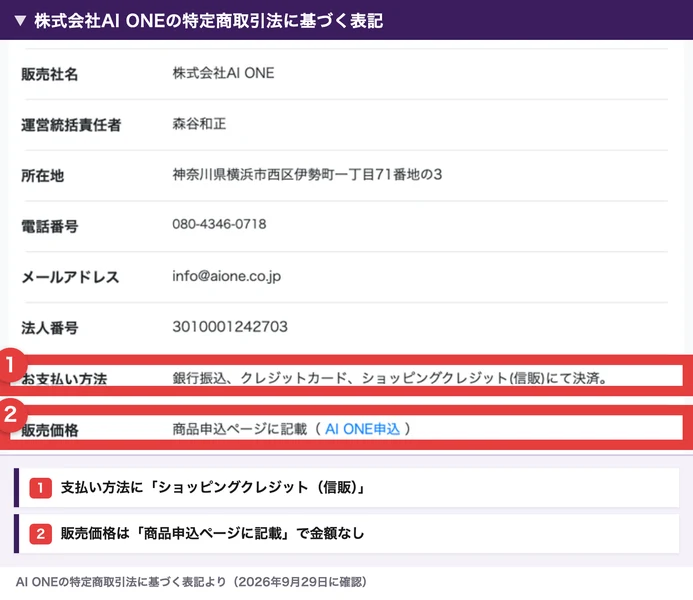693x600 pixels.
Task: Select text 商品申込ページに記載
Action: [x=240, y=429]
